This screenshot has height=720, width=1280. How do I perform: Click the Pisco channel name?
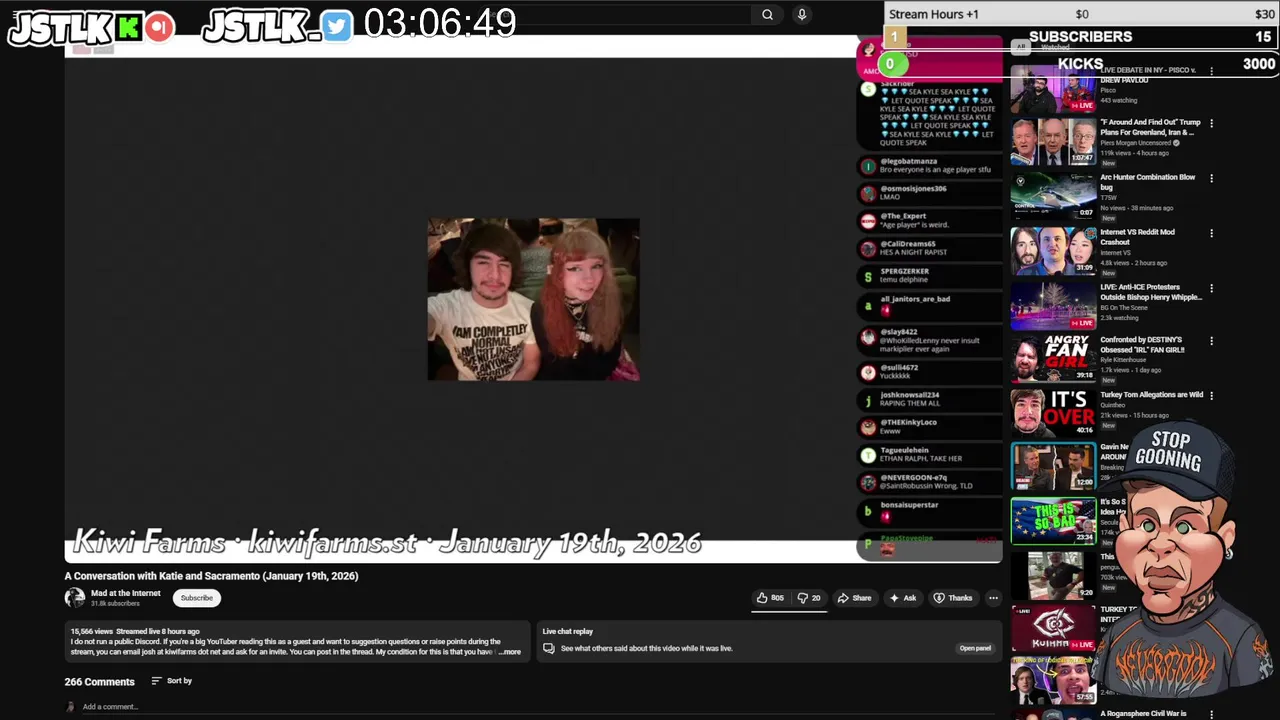[1108, 90]
